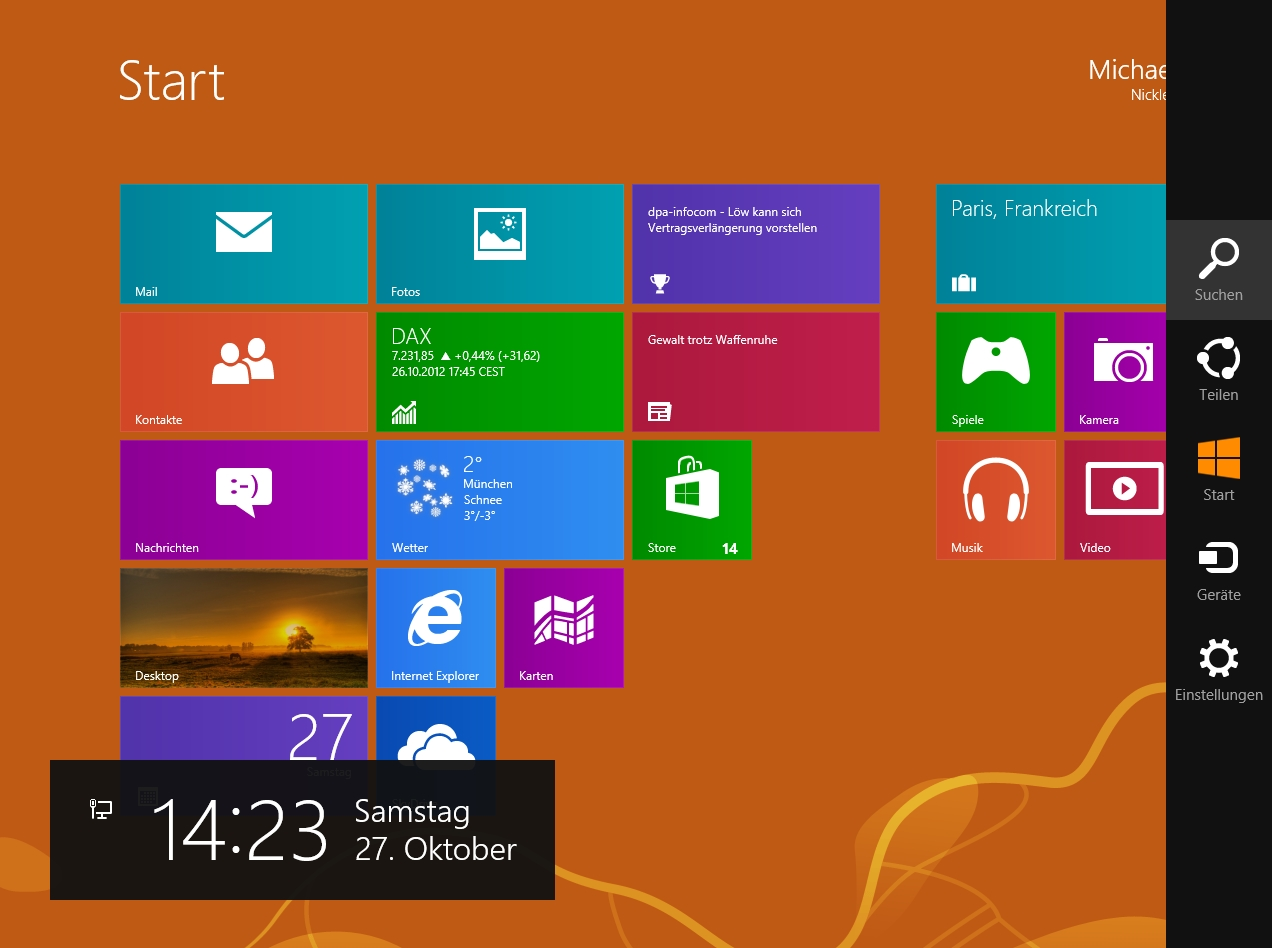The width and height of the screenshot is (1272, 948).
Task: Open the Video tile
Action: 1115,500
